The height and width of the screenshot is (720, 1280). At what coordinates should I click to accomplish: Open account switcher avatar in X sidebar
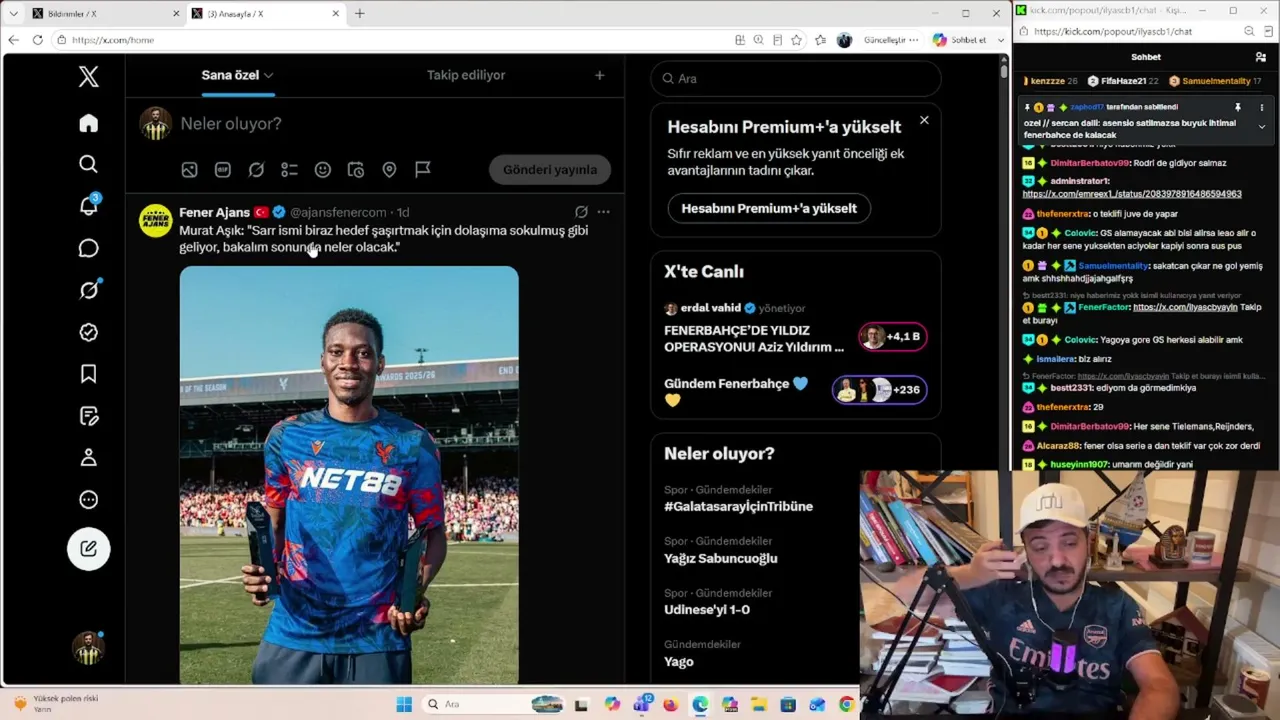[89, 648]
